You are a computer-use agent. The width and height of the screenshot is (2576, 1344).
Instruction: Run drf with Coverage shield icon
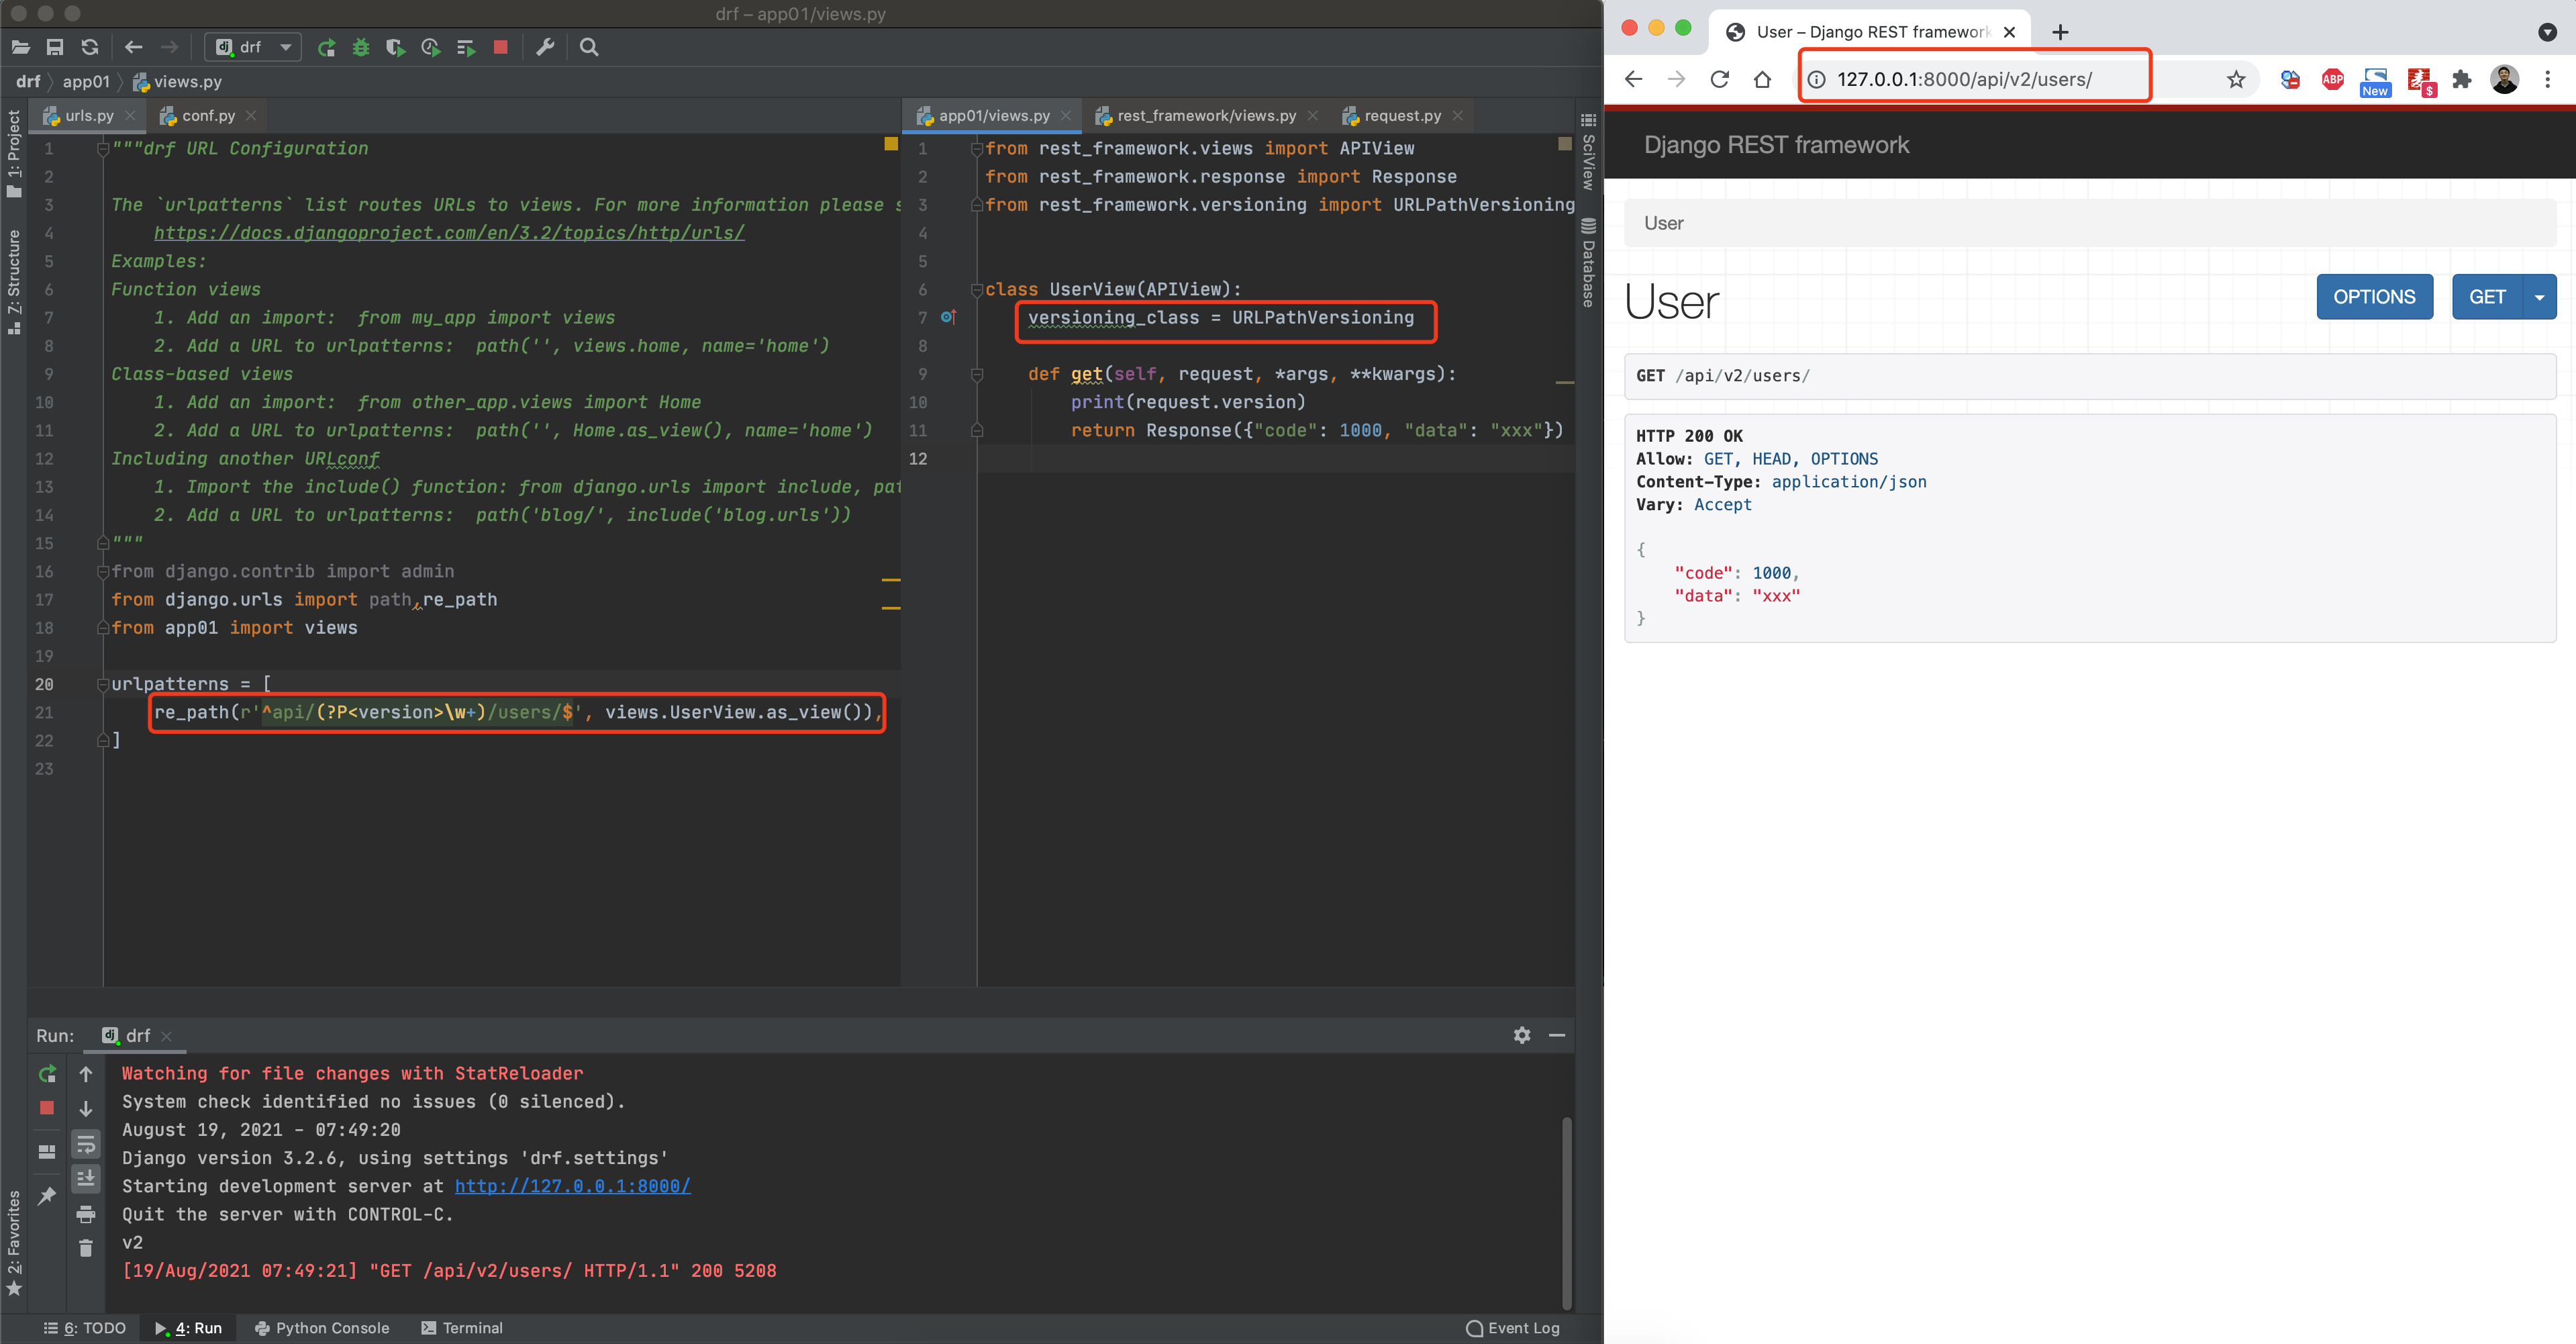coord(396,47)
